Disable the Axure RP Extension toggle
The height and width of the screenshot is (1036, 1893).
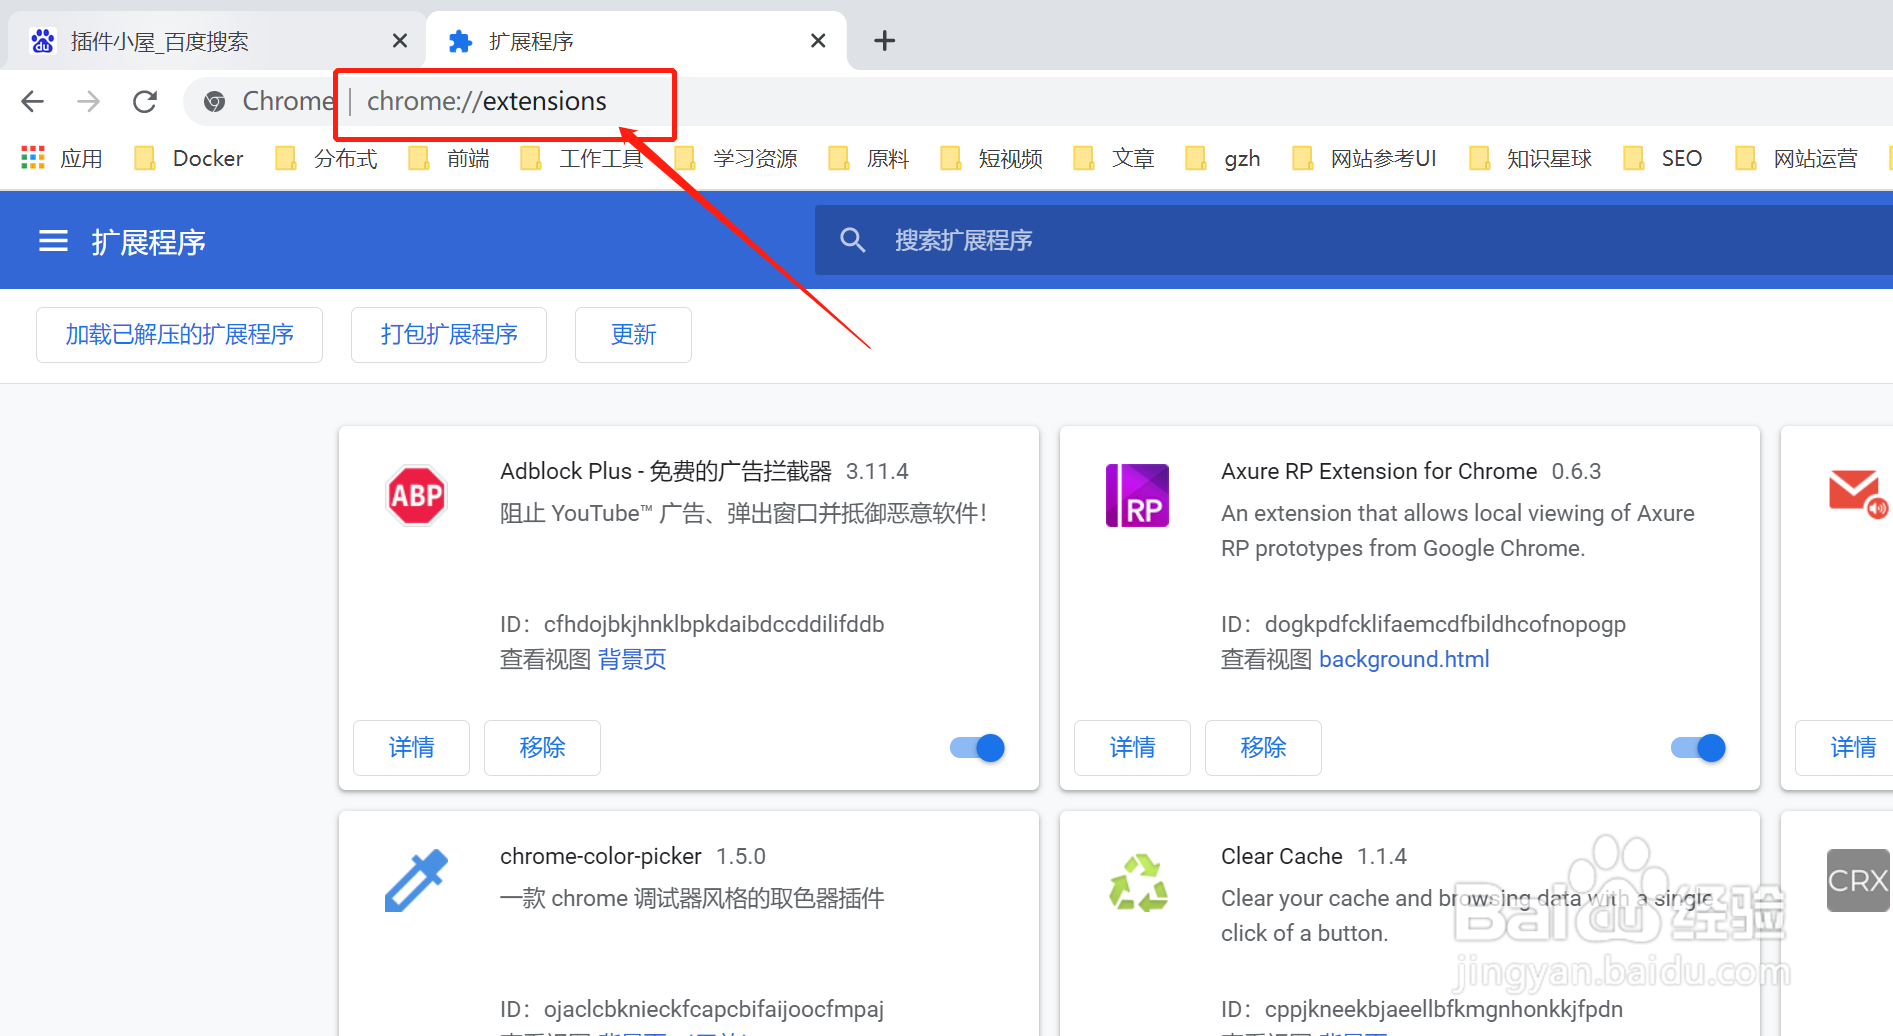[1699, 748]
